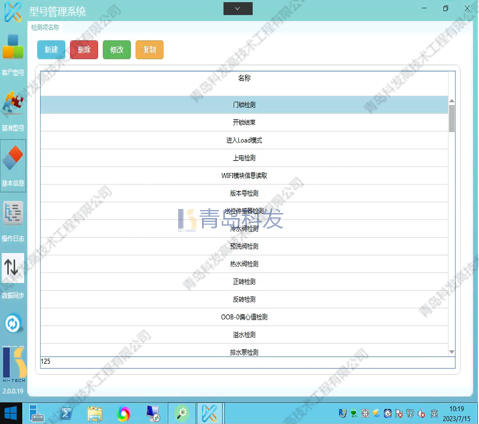Image resolution: width=479 pixels, height=424 pixels.
Task: Click the network tray icon
Action: 410,414
